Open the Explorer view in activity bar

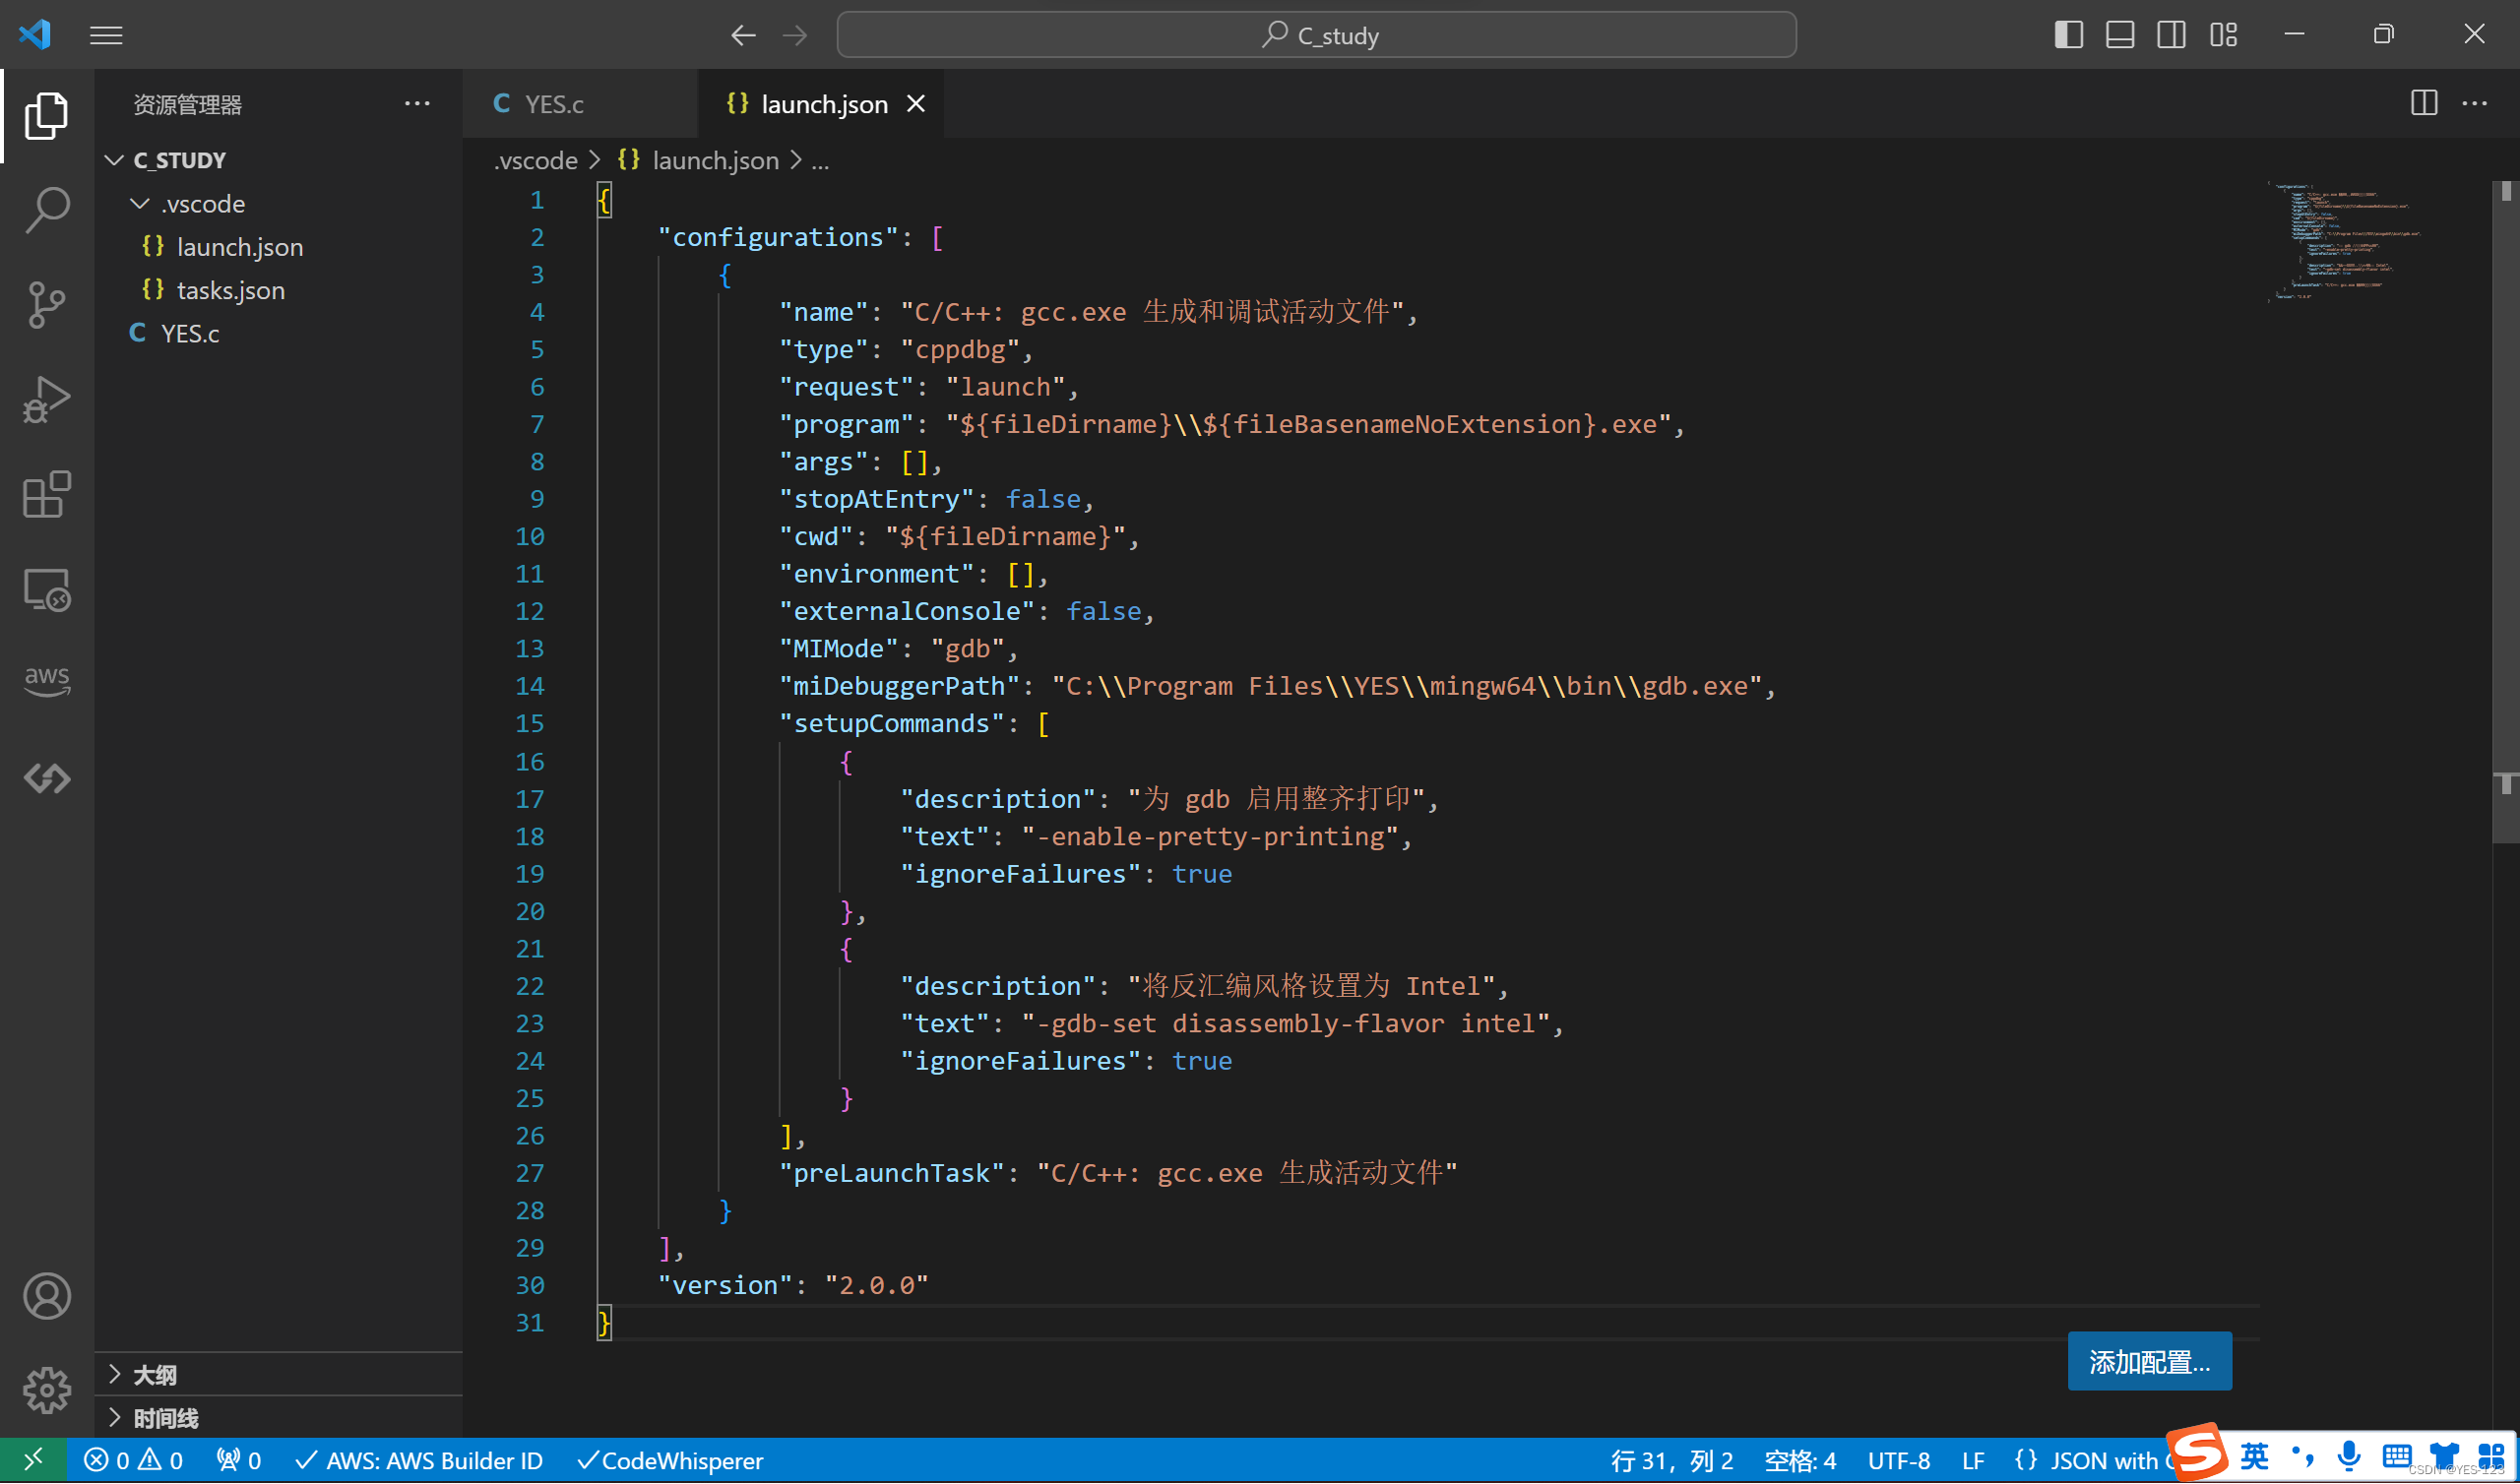[46, 115]
